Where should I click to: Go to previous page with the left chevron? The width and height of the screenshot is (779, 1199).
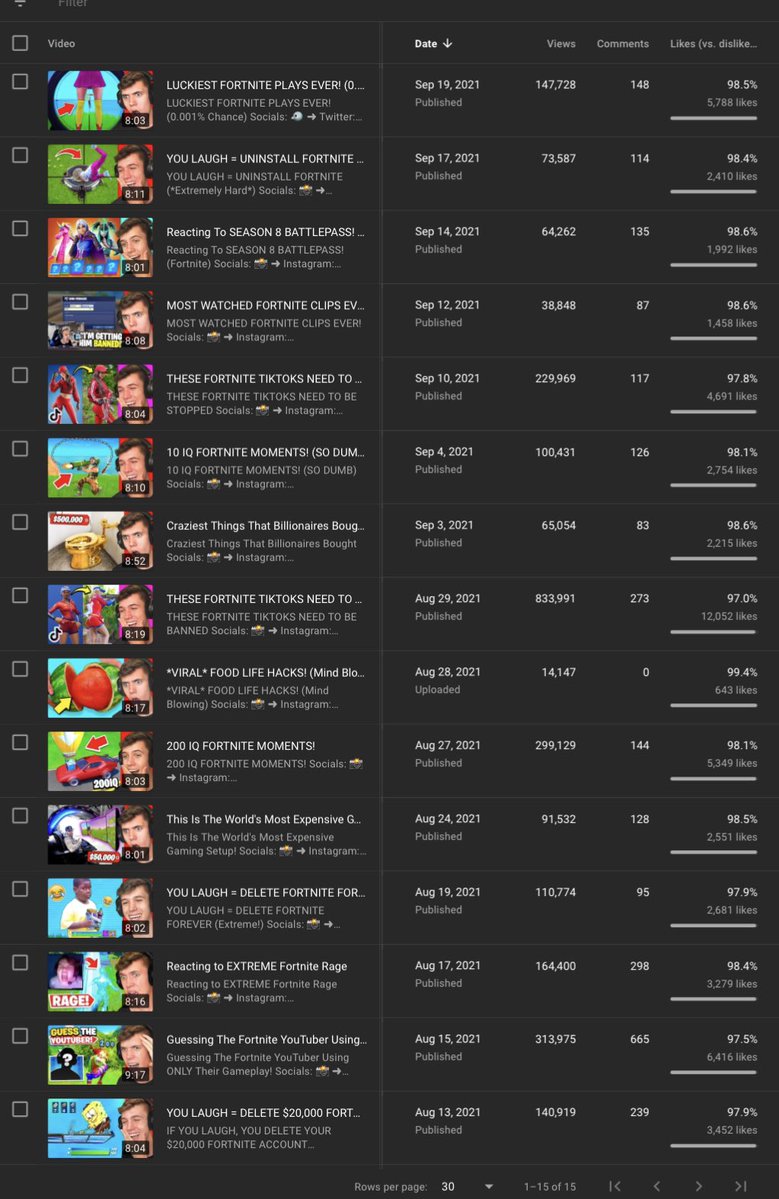click(657, 1186)
